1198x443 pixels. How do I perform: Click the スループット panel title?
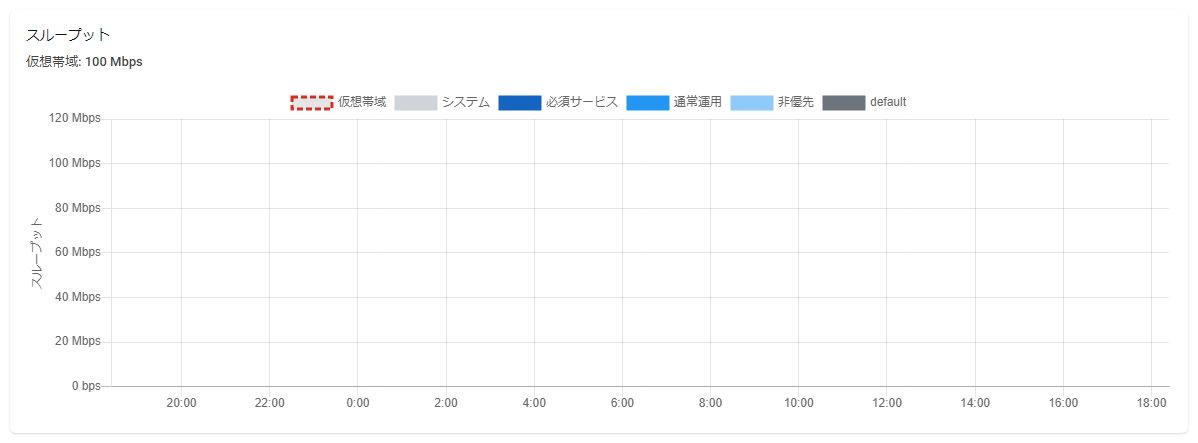point(69,35)
